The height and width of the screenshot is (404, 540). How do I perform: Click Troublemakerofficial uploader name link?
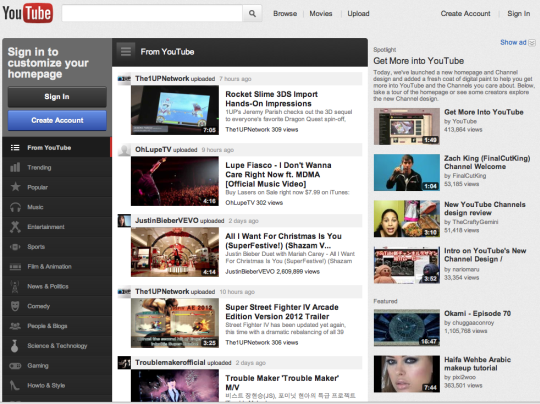pyautogui.click(x=170, y=363)
